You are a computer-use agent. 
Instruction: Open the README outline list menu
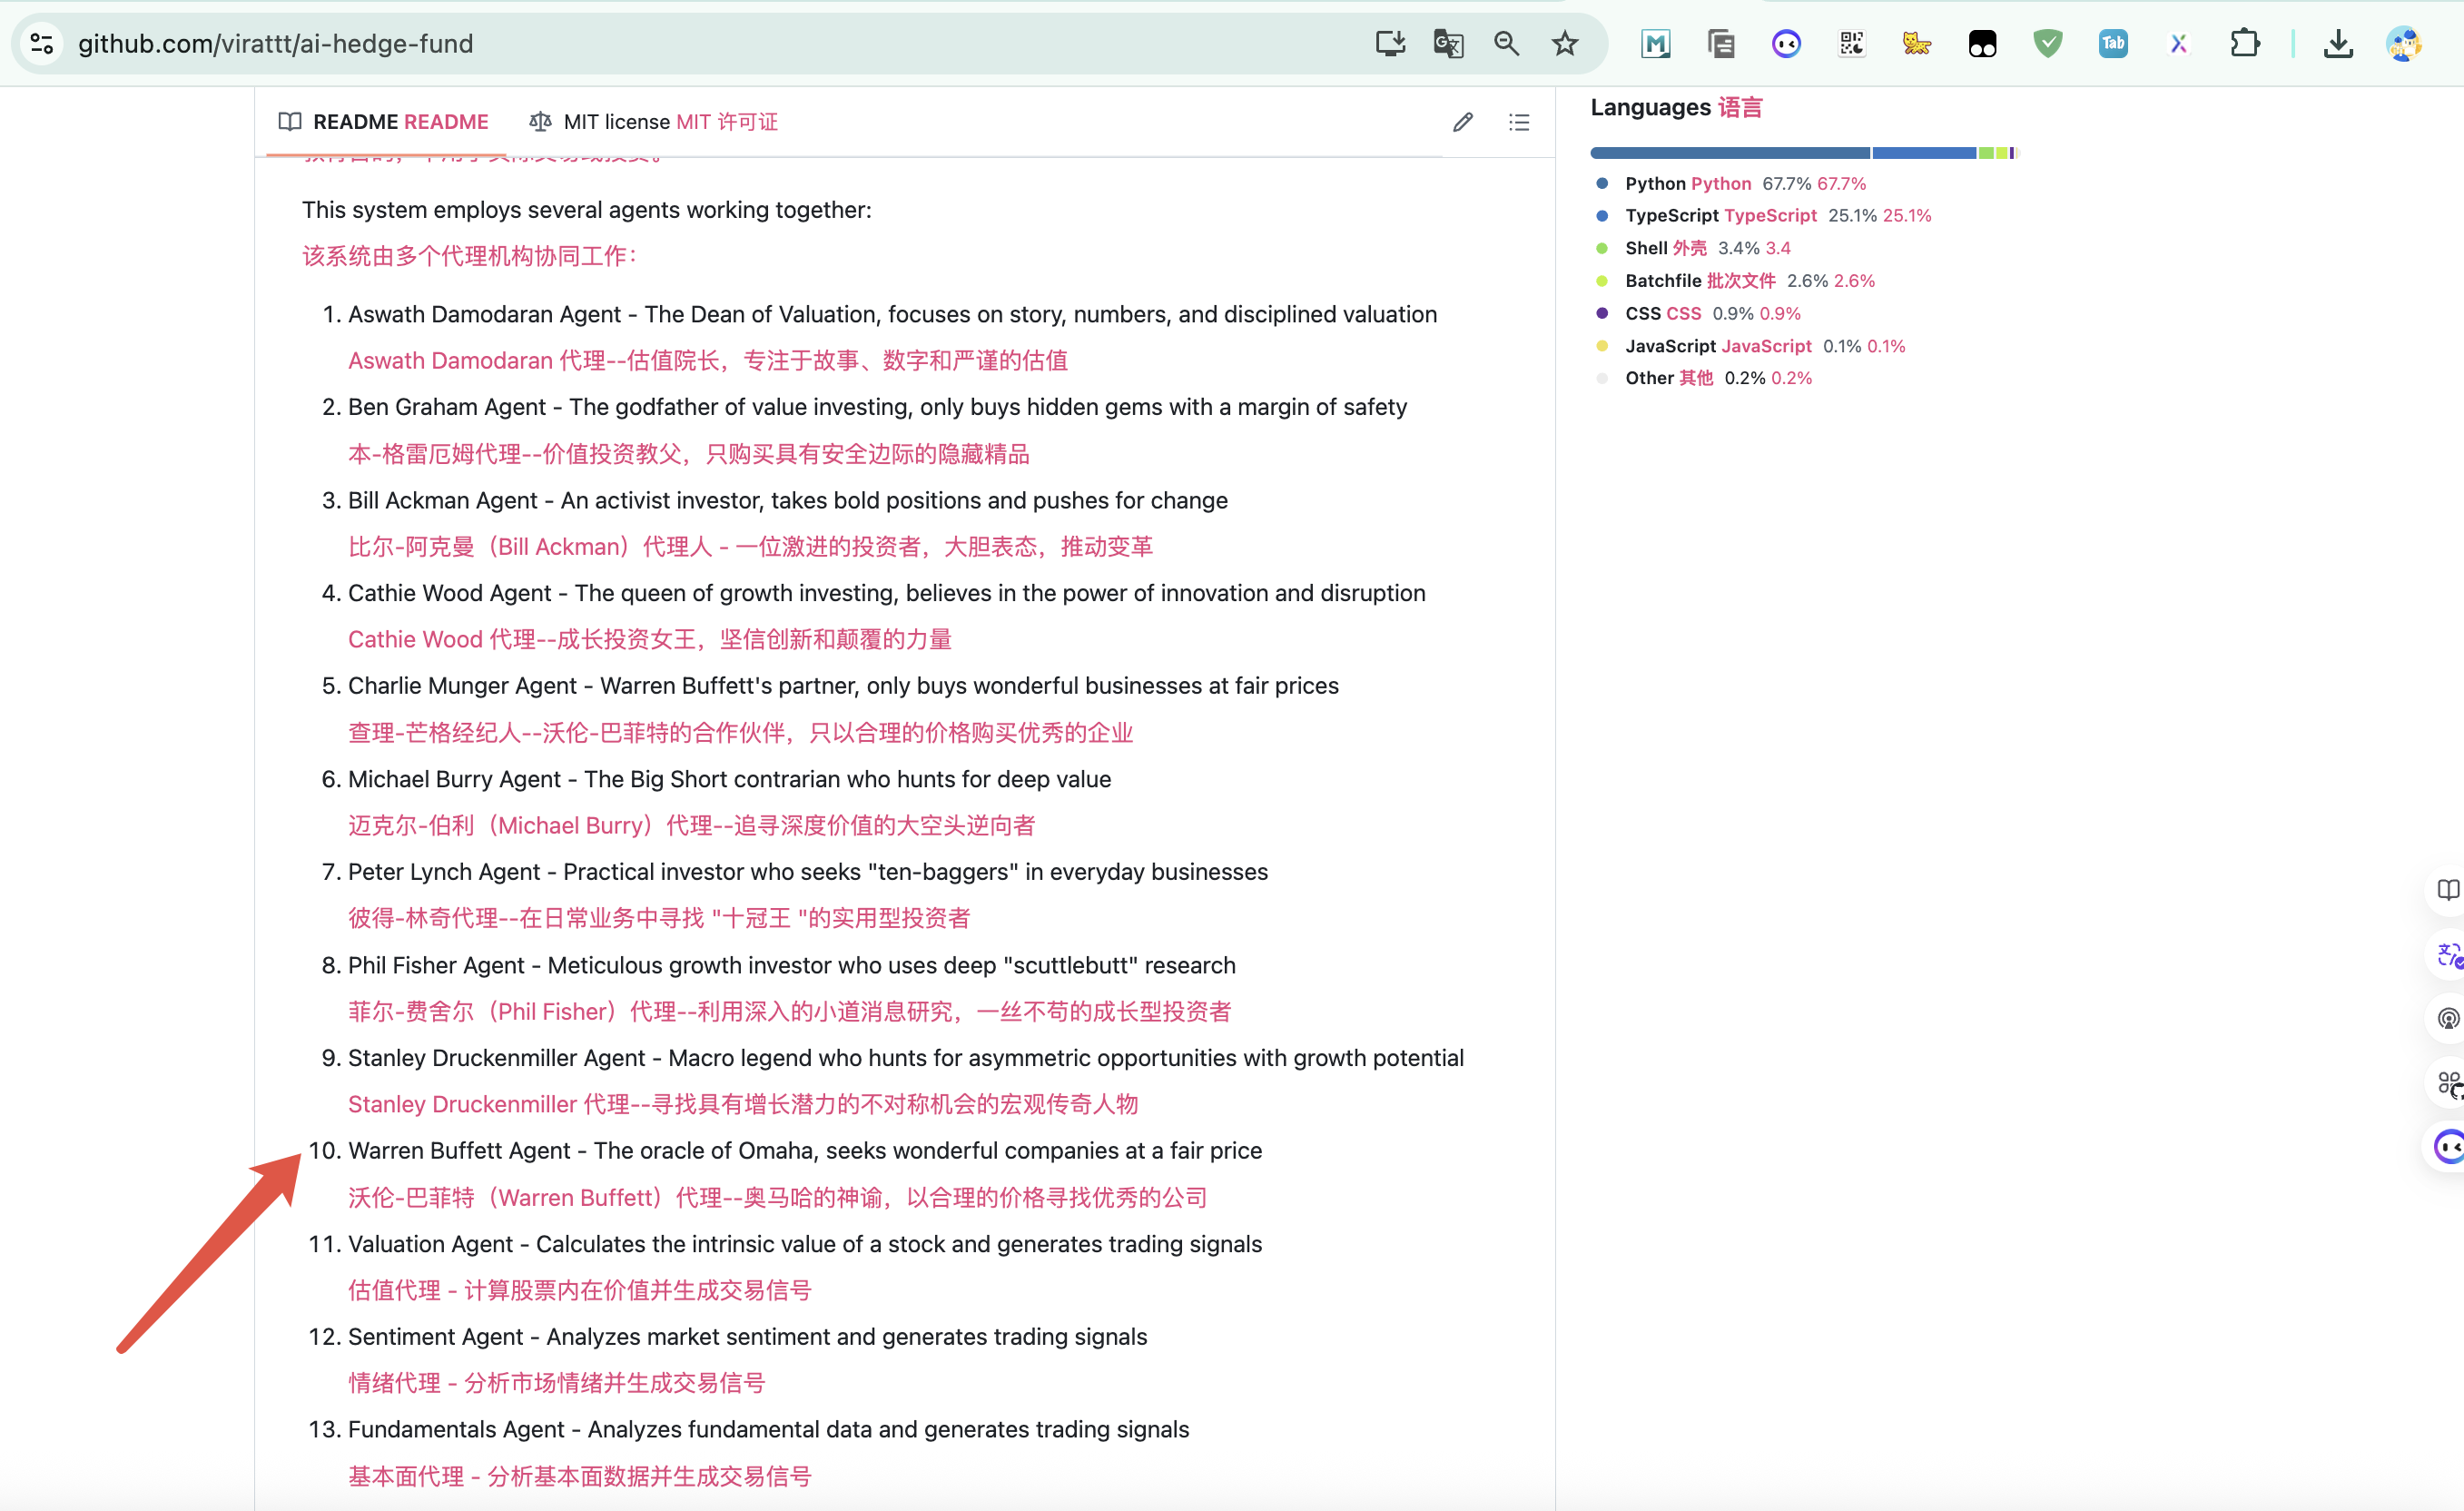1519,121
